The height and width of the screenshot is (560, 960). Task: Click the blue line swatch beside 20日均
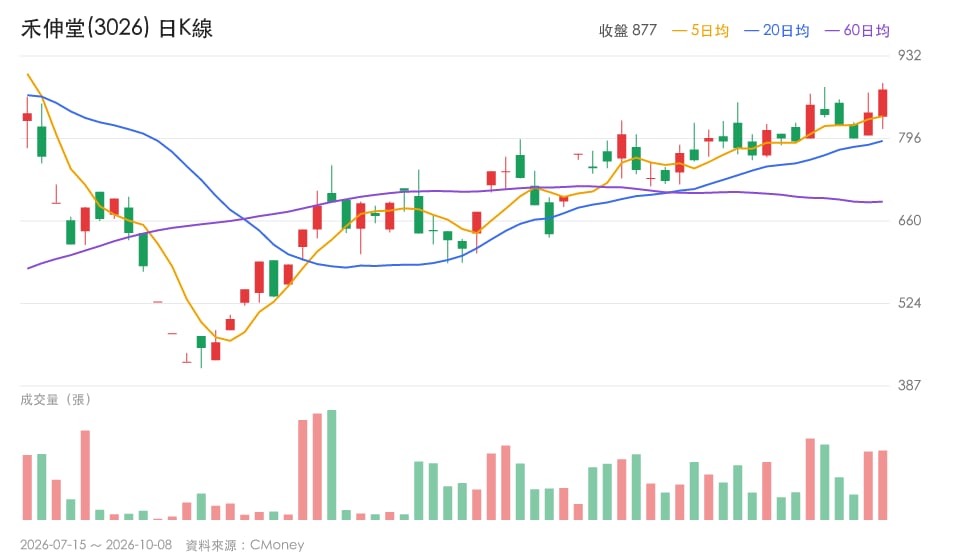pyautogui.click(x=752, y=31)
